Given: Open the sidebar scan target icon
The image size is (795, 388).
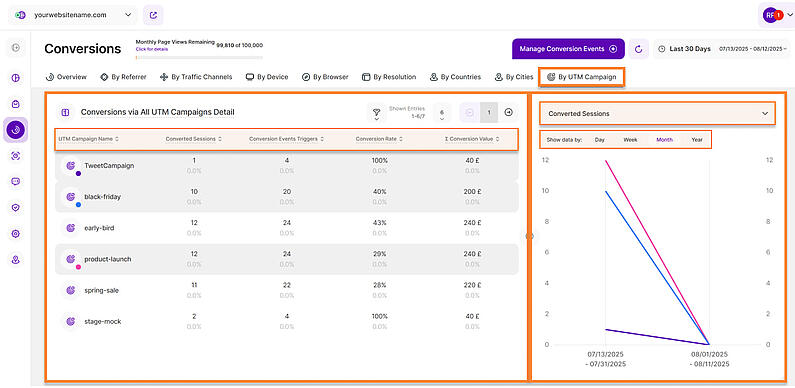Looking at the screenshot, I should coord(16,156).
